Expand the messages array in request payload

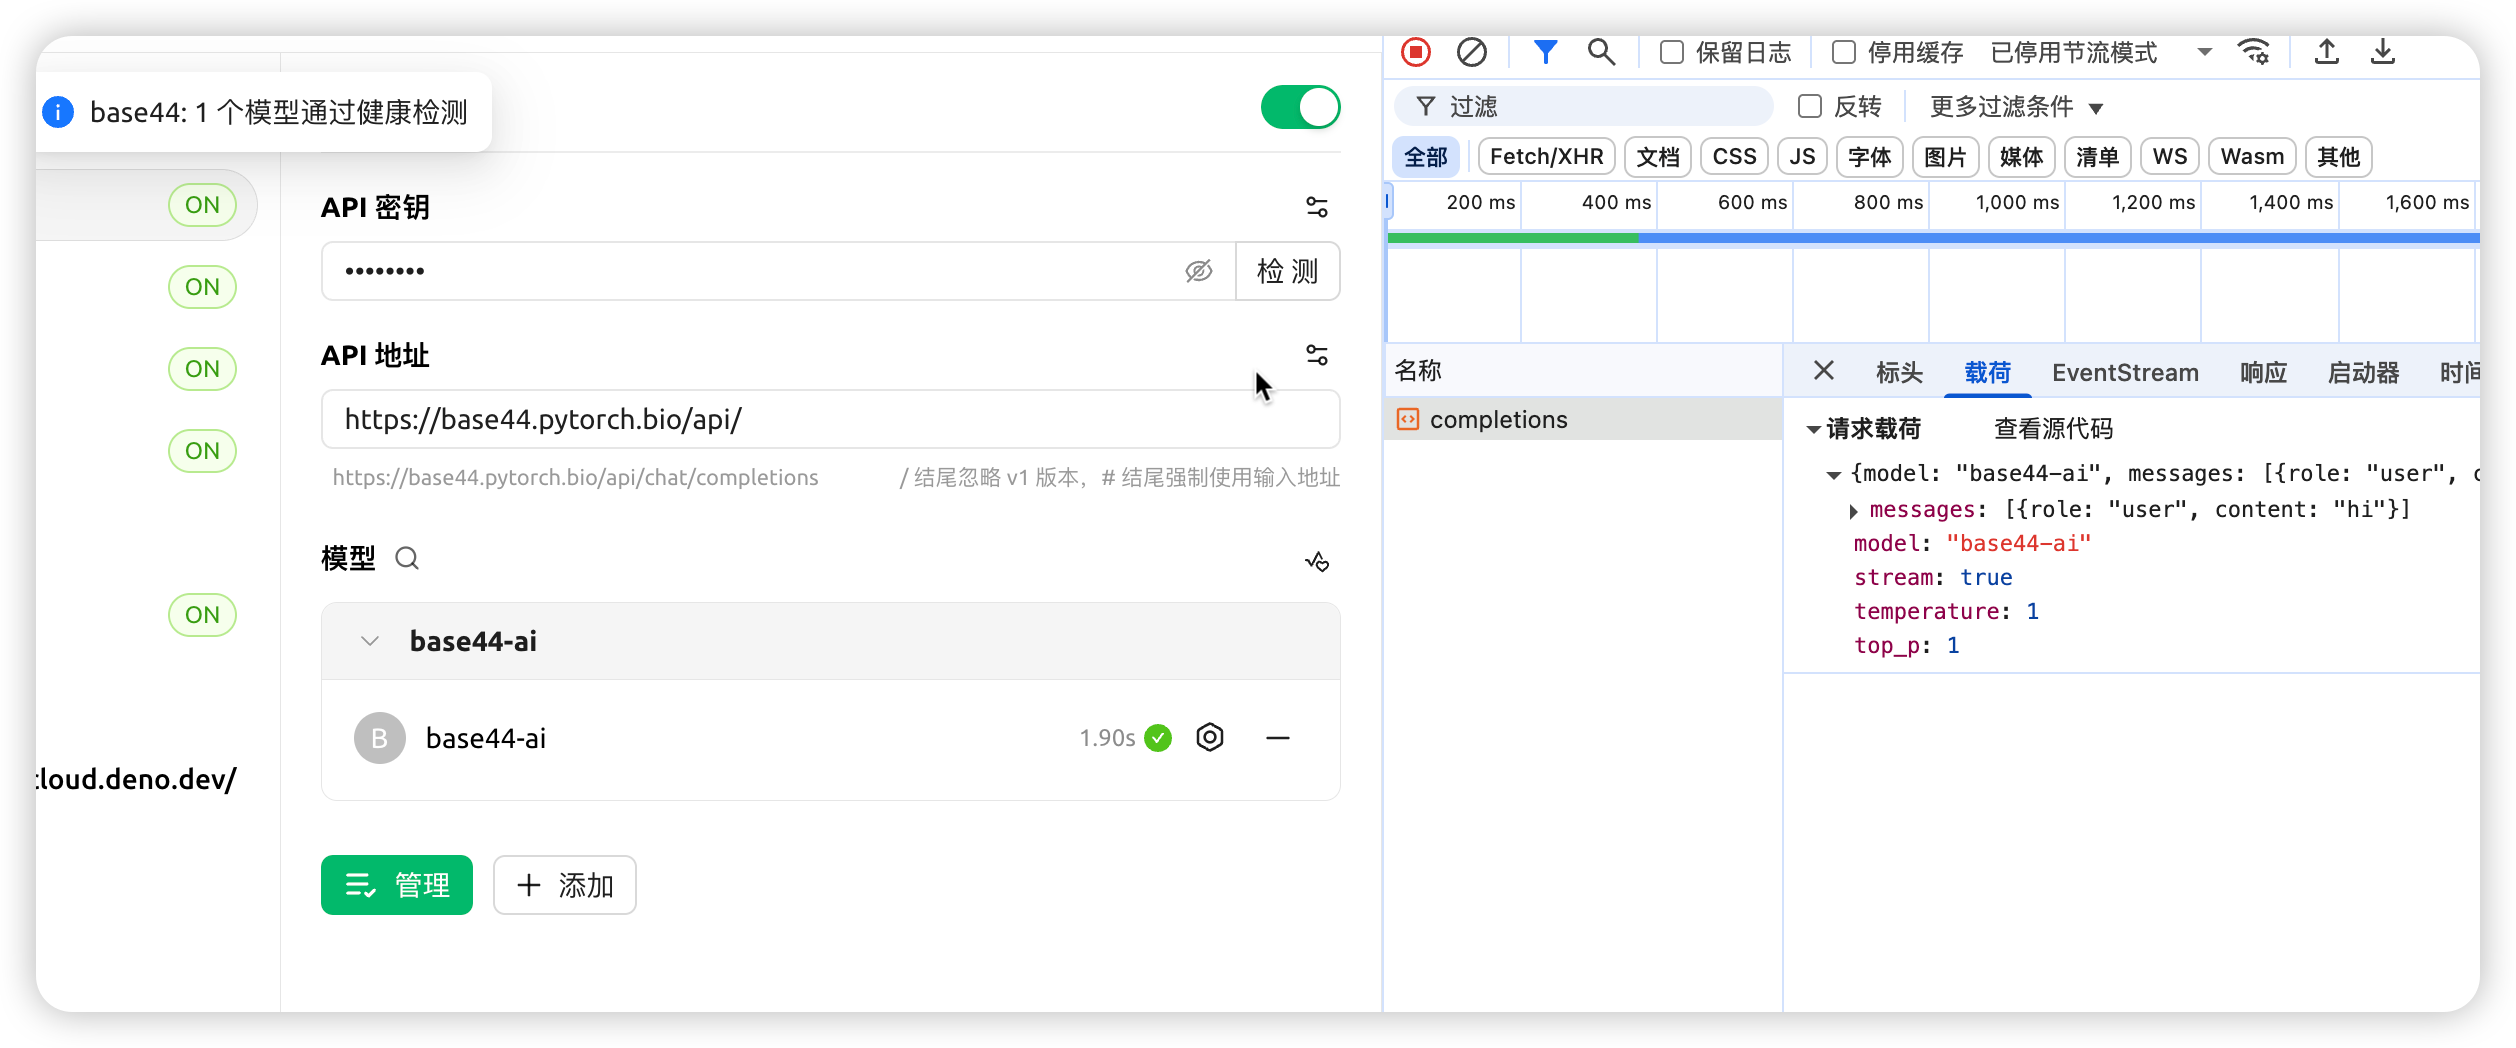pos(1853,511)
